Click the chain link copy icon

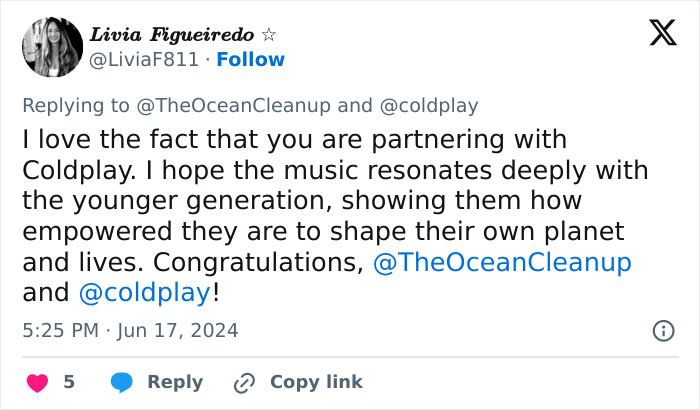pos(245,382)
